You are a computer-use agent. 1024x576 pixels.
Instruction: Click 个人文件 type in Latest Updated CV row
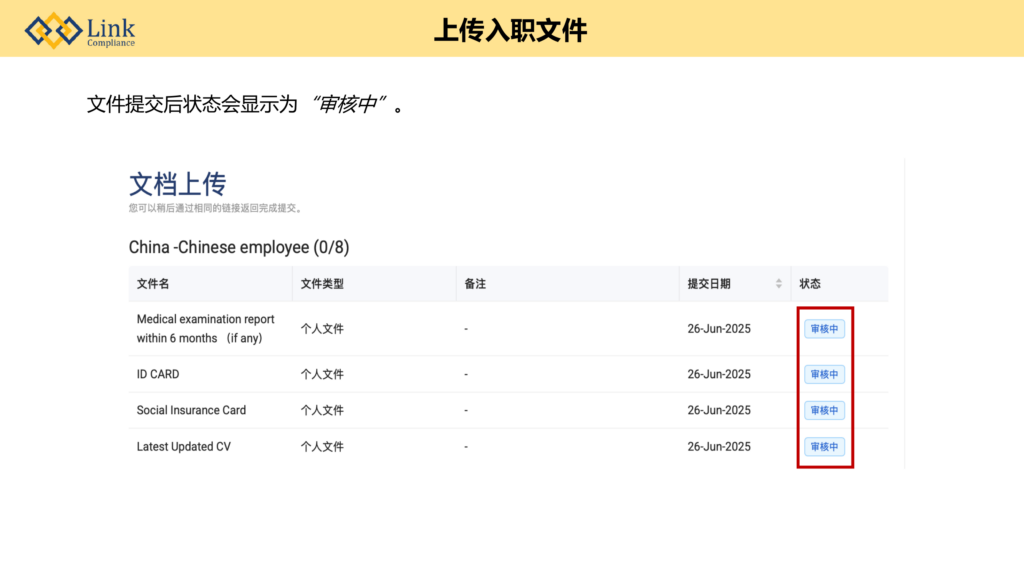pos(322,447)
